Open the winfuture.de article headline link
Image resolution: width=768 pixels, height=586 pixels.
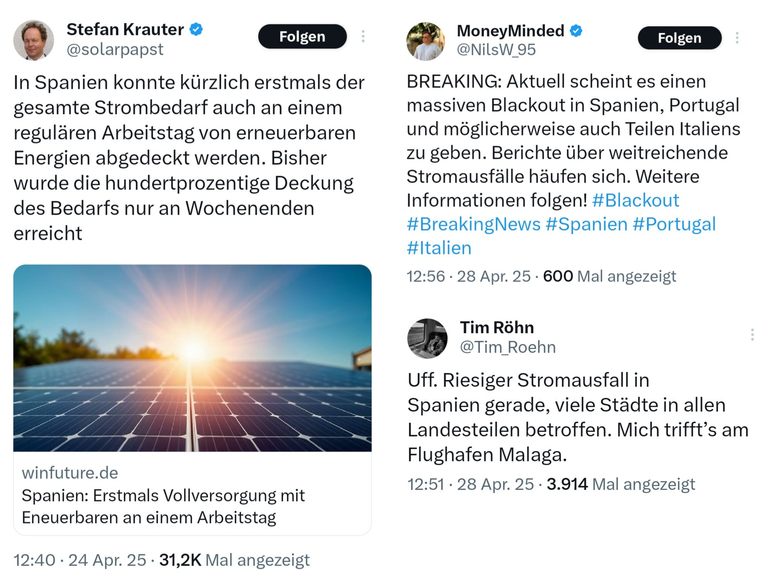tap(163, 506)
